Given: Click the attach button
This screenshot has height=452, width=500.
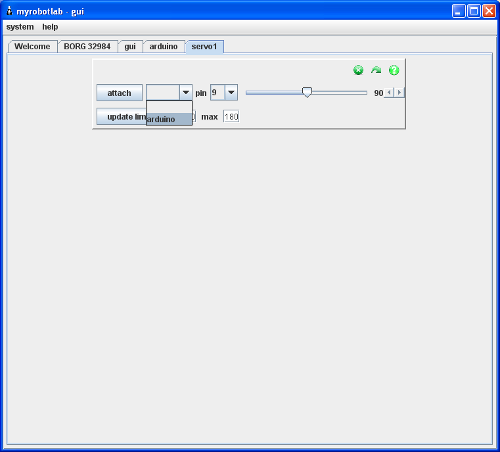Looking at the screenshot, I should [119, 93].
